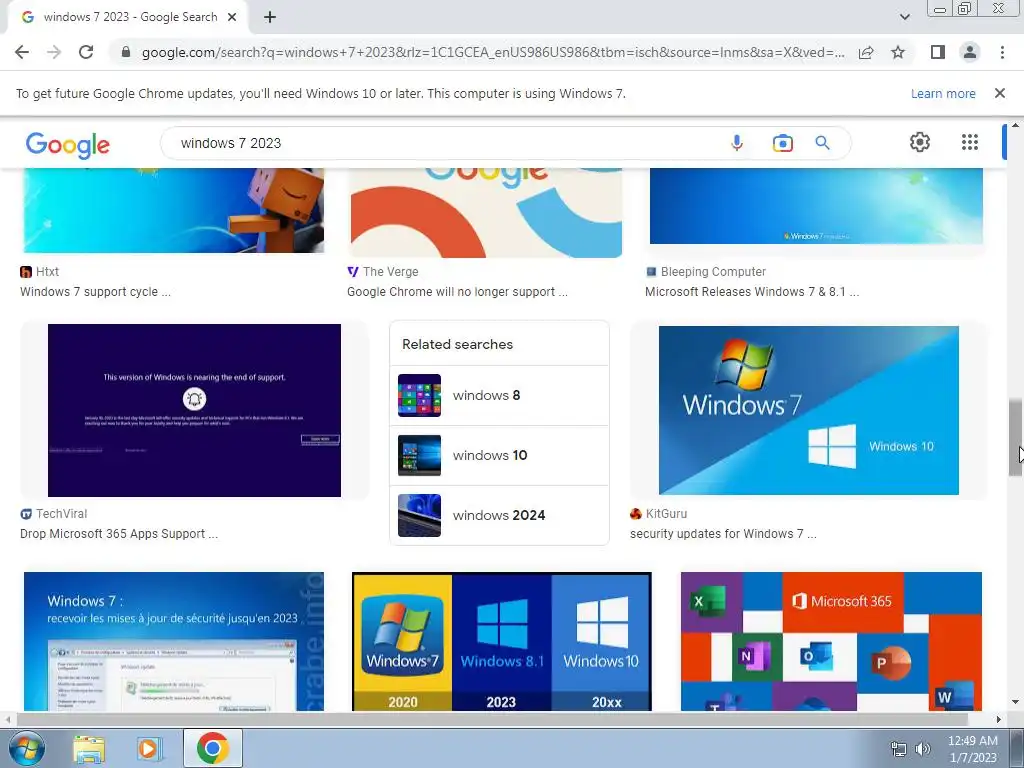
Task: Click the vertical scrollbar thumb
Action: point(1015,438)
